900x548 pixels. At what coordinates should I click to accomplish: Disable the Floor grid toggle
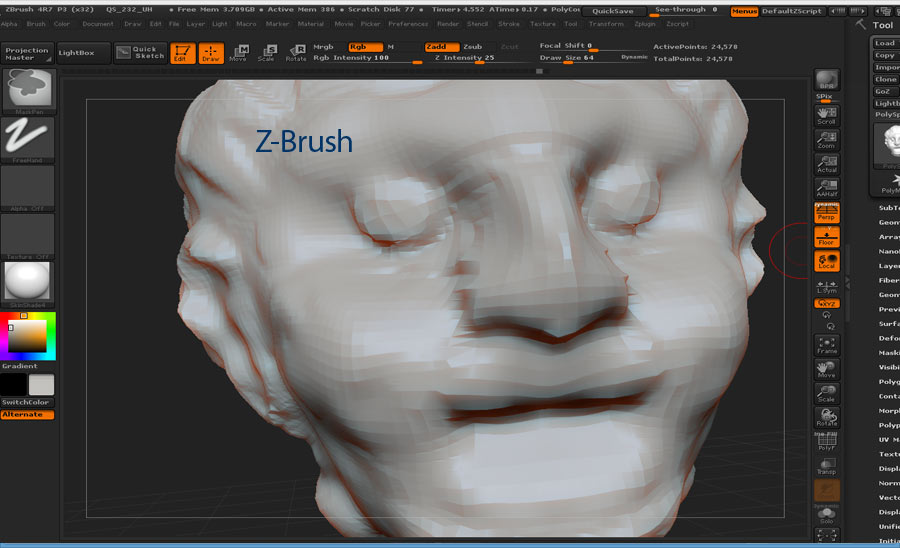coord(826,237)
